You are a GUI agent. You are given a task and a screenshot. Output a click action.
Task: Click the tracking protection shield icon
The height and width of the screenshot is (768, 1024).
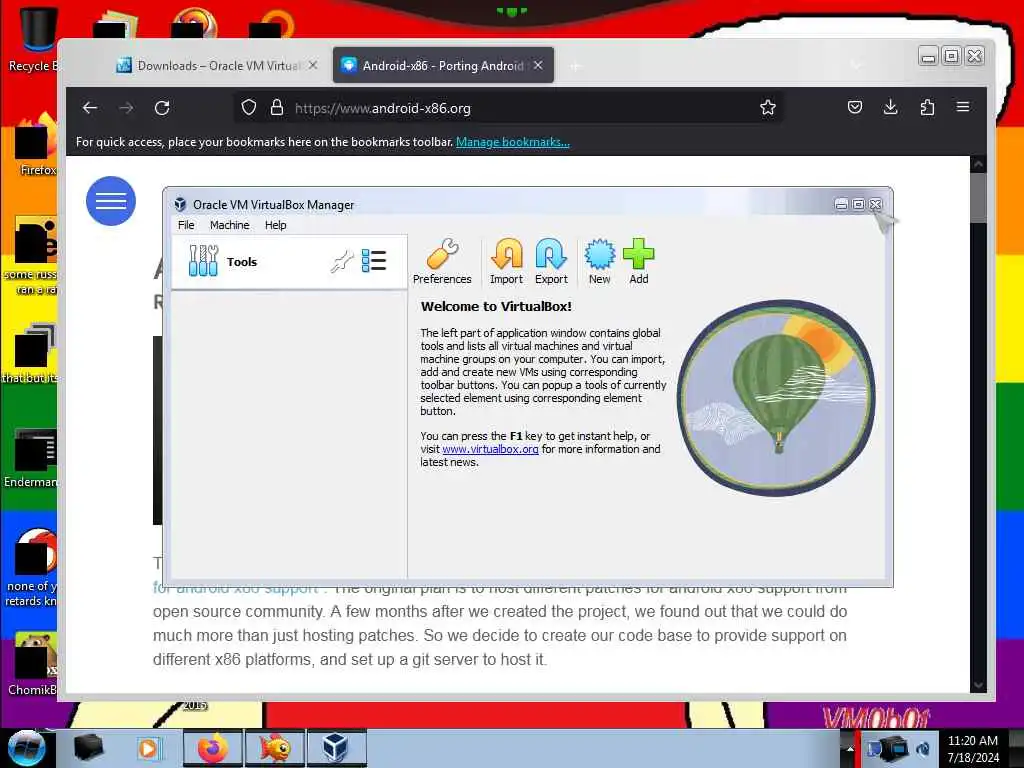pos(249,108)
